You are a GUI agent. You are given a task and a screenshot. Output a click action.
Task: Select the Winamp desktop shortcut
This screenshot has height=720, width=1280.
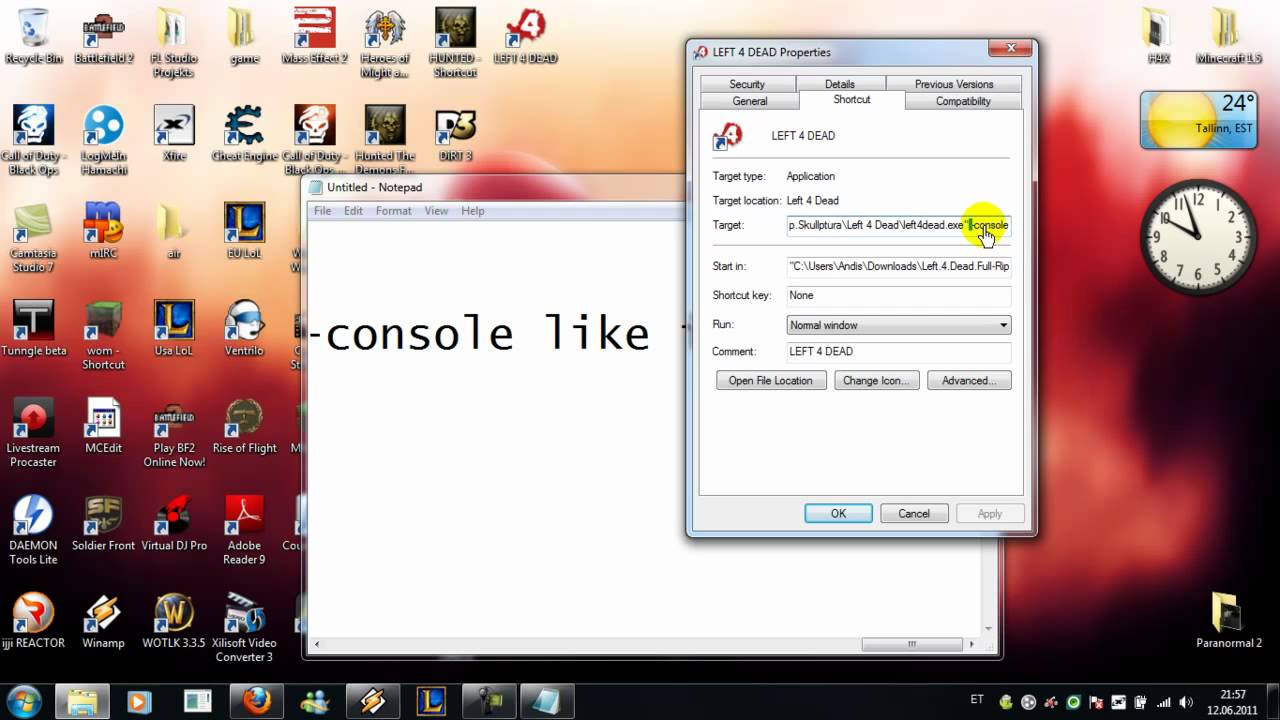pos(103,621)
